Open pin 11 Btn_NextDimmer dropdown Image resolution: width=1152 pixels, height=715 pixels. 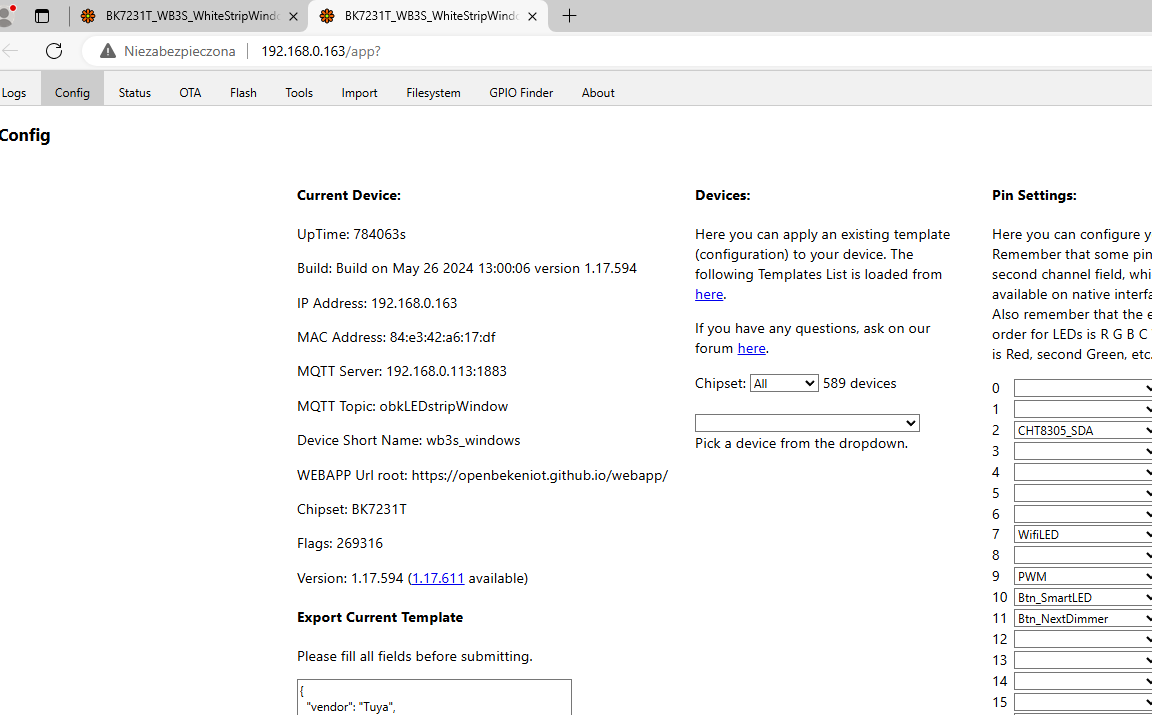[x=1083, y=618]
